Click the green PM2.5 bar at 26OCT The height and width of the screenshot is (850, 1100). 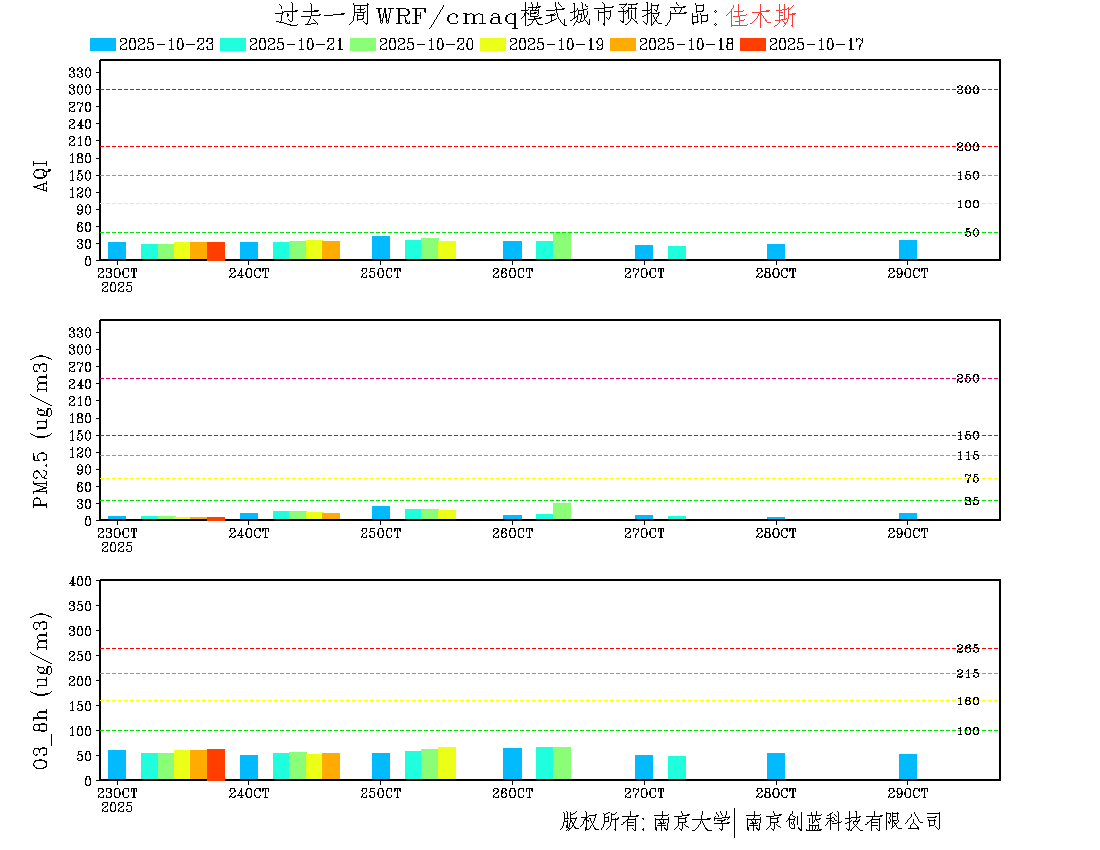pyautogui.click(x=562, y=511)
